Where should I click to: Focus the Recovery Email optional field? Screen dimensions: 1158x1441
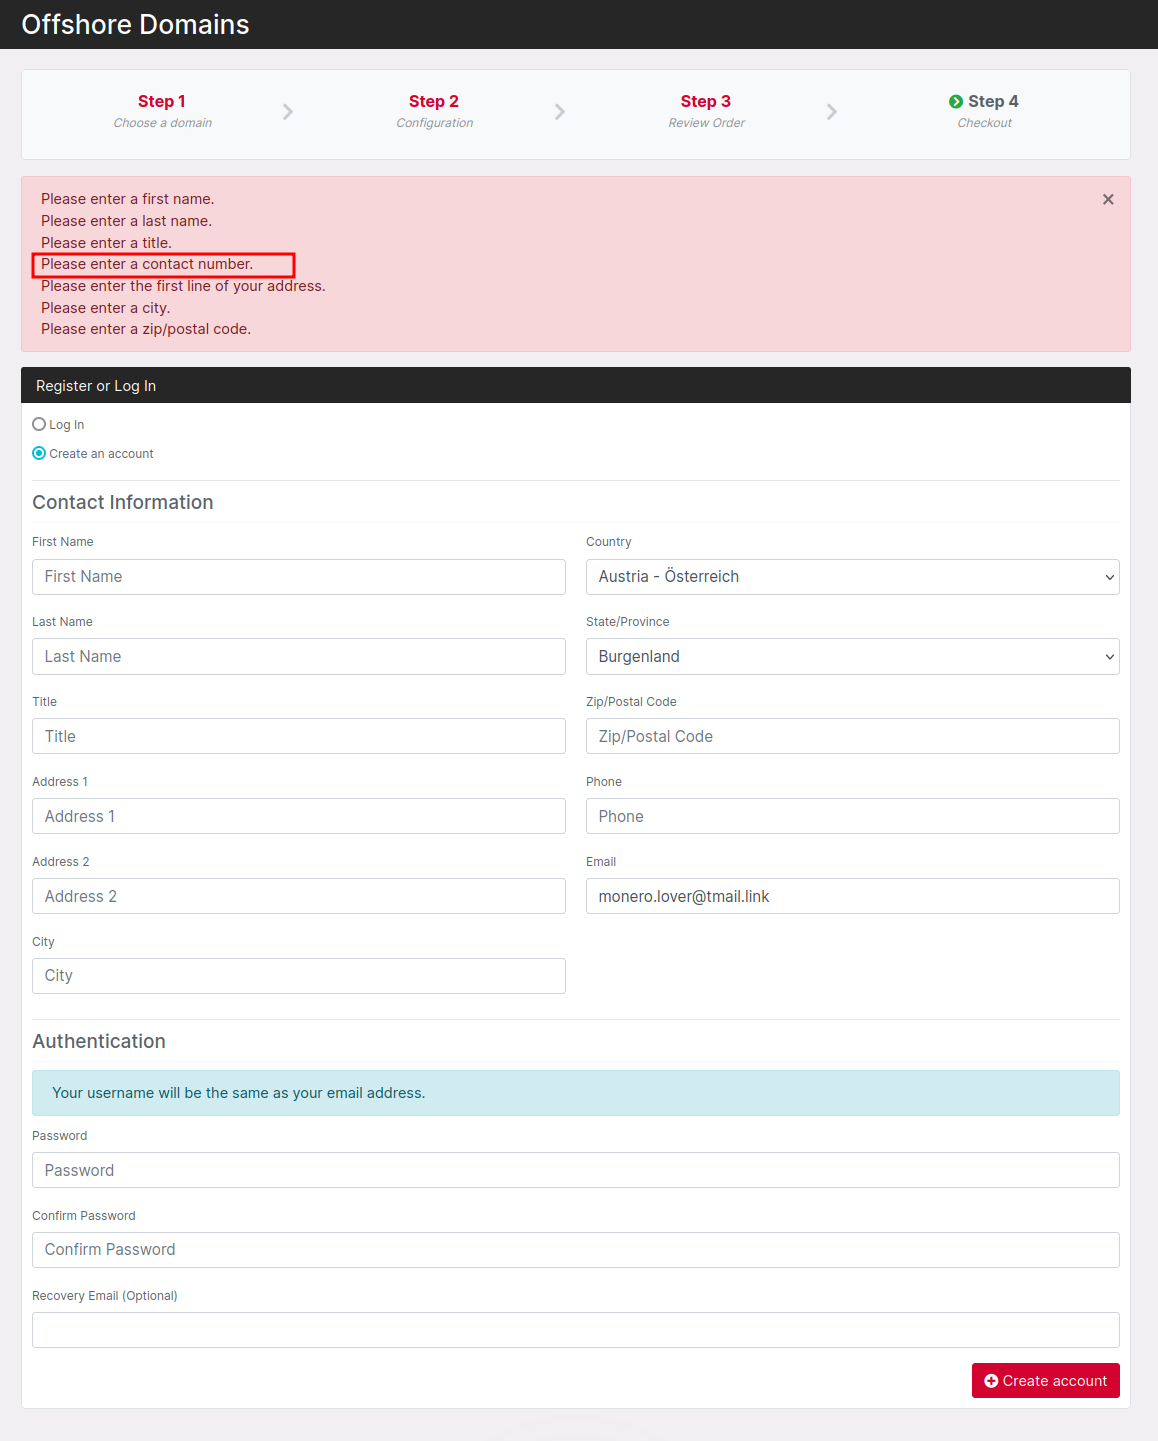575,1330
